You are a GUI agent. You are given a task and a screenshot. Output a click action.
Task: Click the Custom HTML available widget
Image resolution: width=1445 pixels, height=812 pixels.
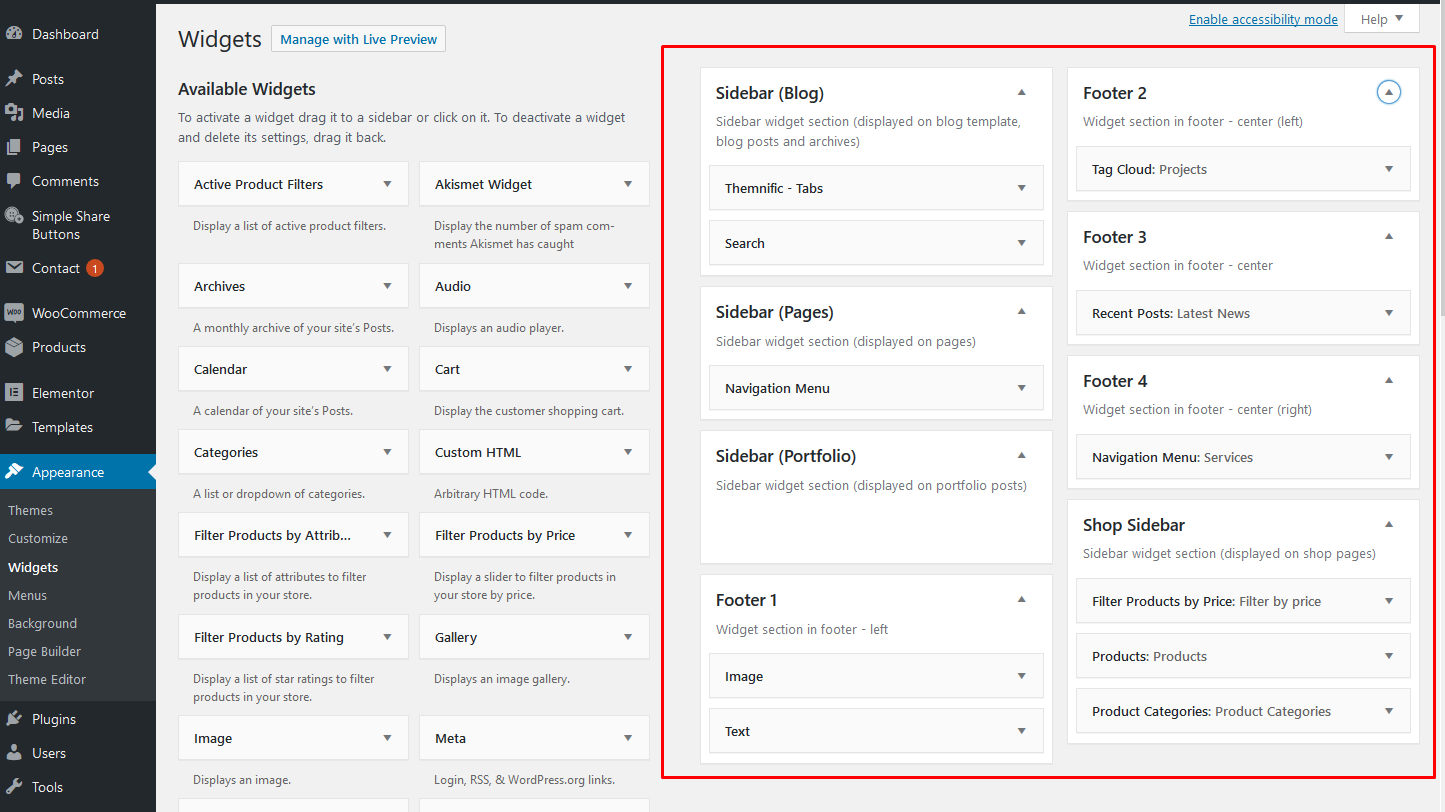coord(534,452)
